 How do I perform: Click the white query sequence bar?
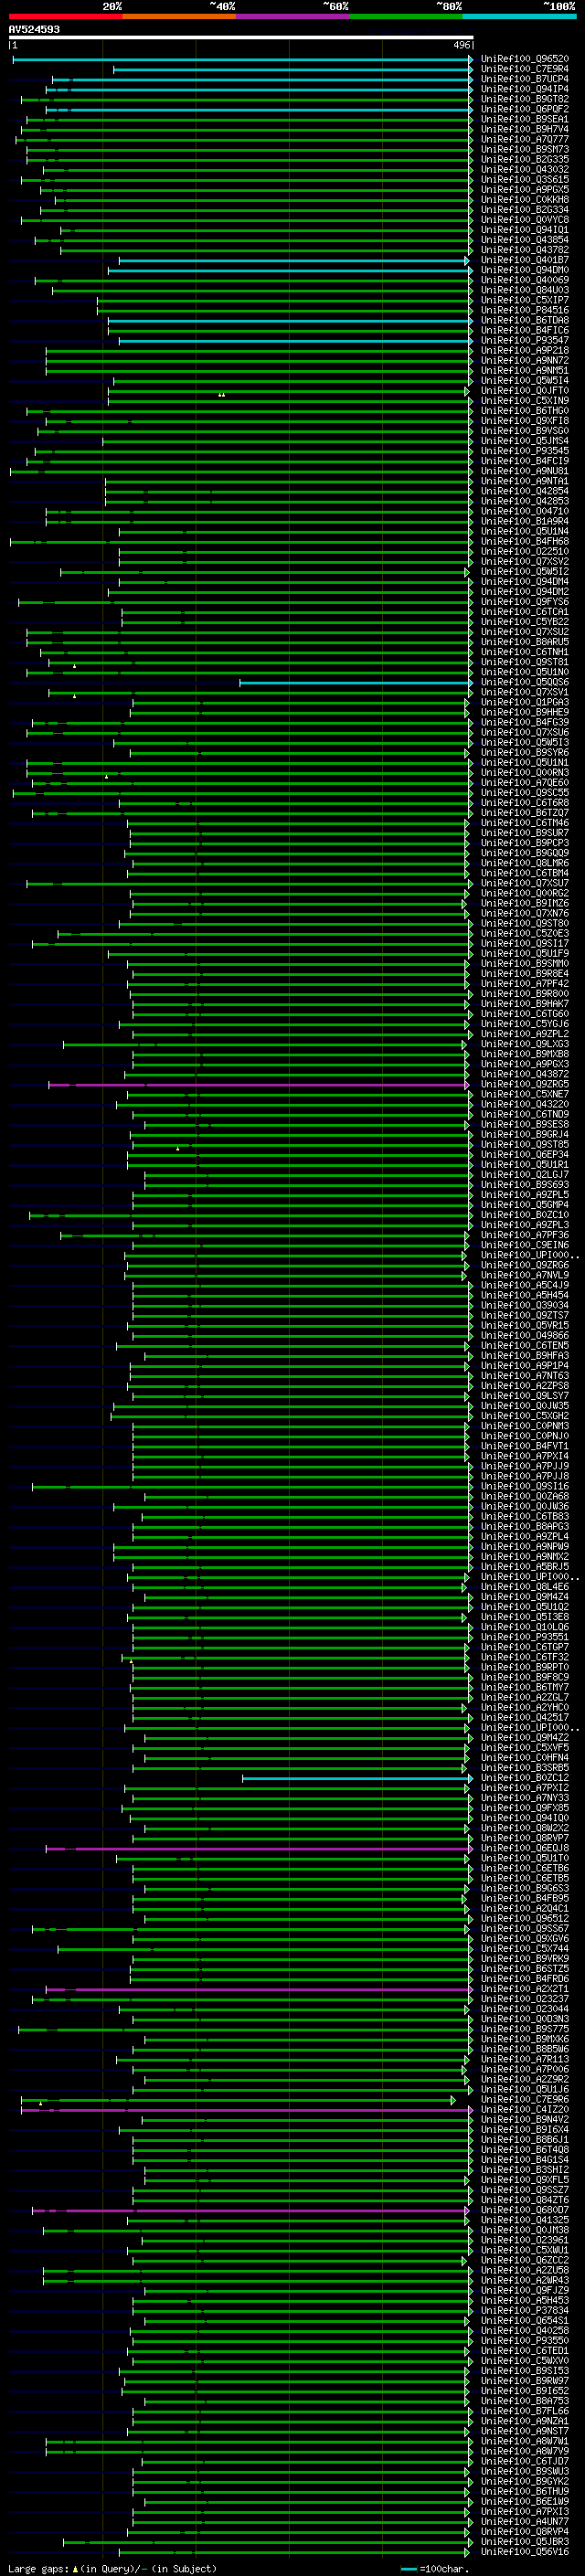pyautogui.click(x=241, y=37)
